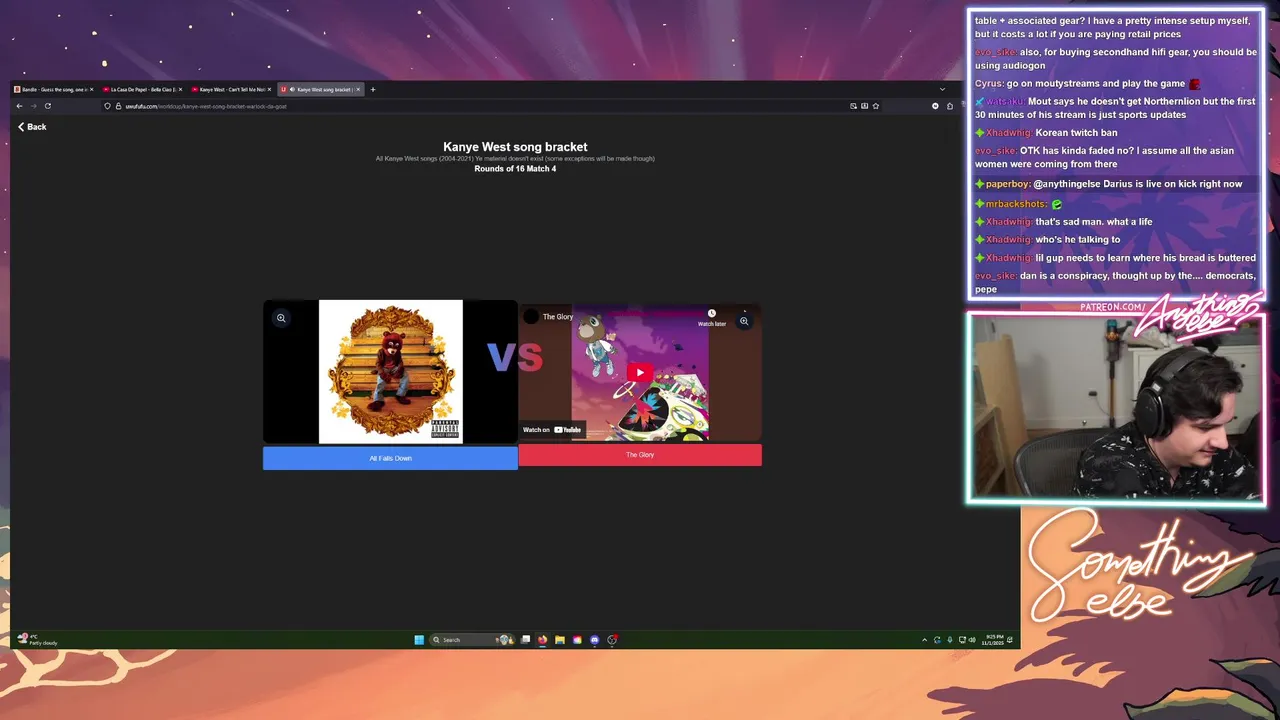Select the Kanye West song bracket tab
This screenshot has height=720, width=1280.
click(320, 89)
